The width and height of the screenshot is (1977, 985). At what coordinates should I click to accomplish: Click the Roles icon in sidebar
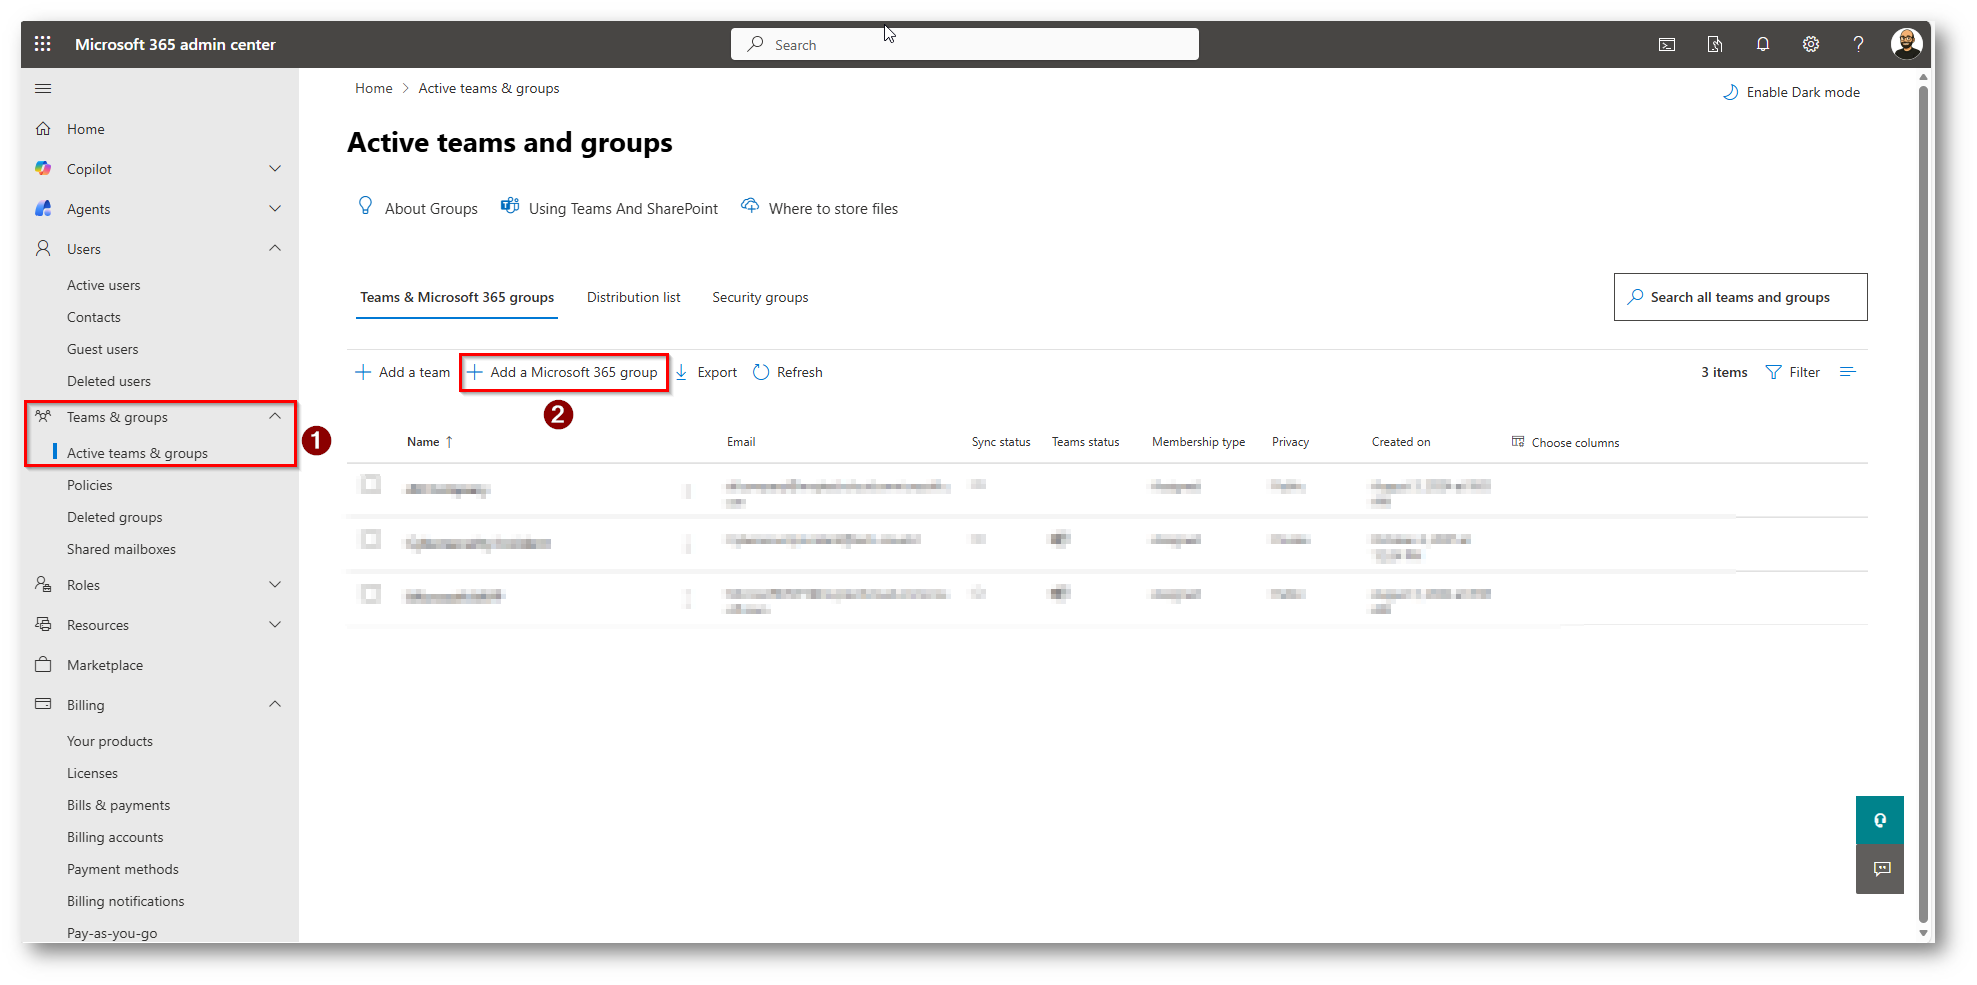[x=43, y=584]
